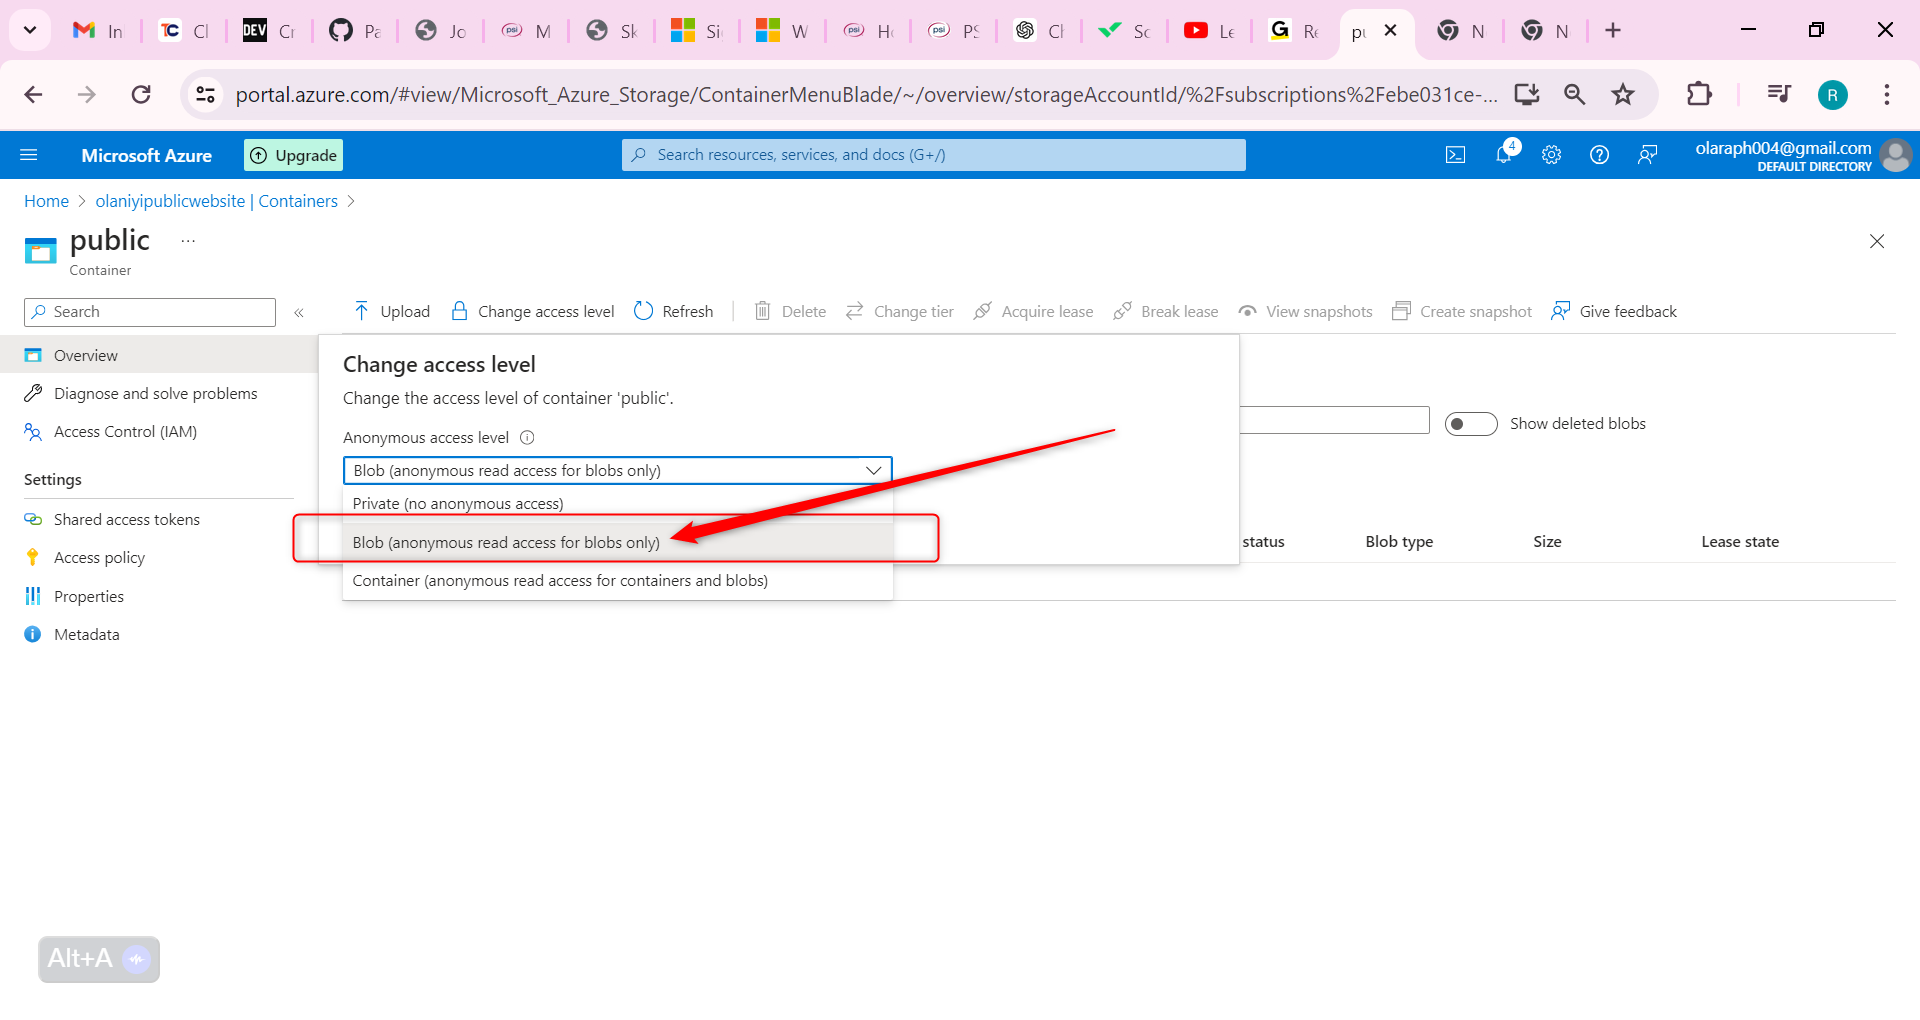1920x1020 pixels.
Task: Click browser back arrow
Action: point(33,95)
